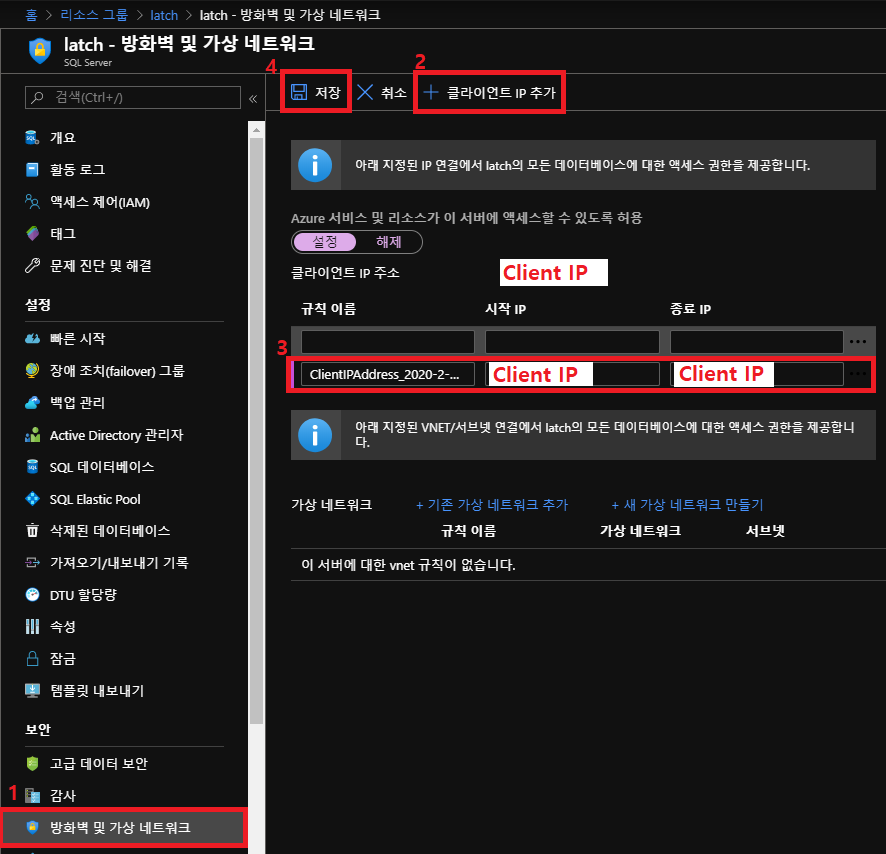Click the 장애 조치(failover) 그룹 globe icon
Screen dimensions: 886x854
(x=32, y=370)
